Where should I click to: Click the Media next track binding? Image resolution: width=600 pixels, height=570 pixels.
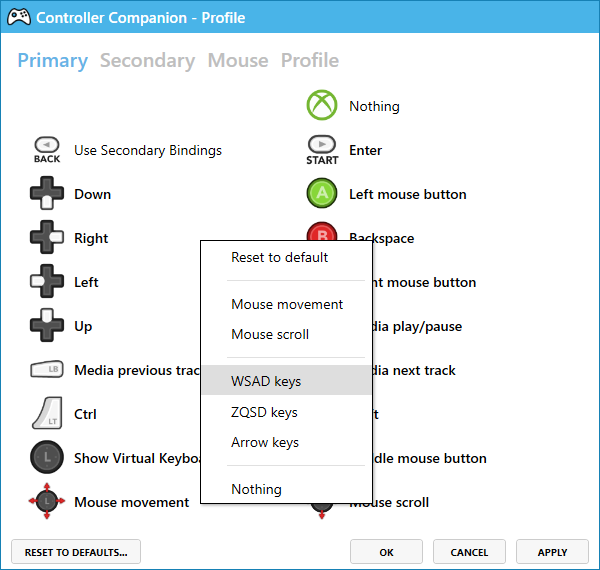click(414, 370)
